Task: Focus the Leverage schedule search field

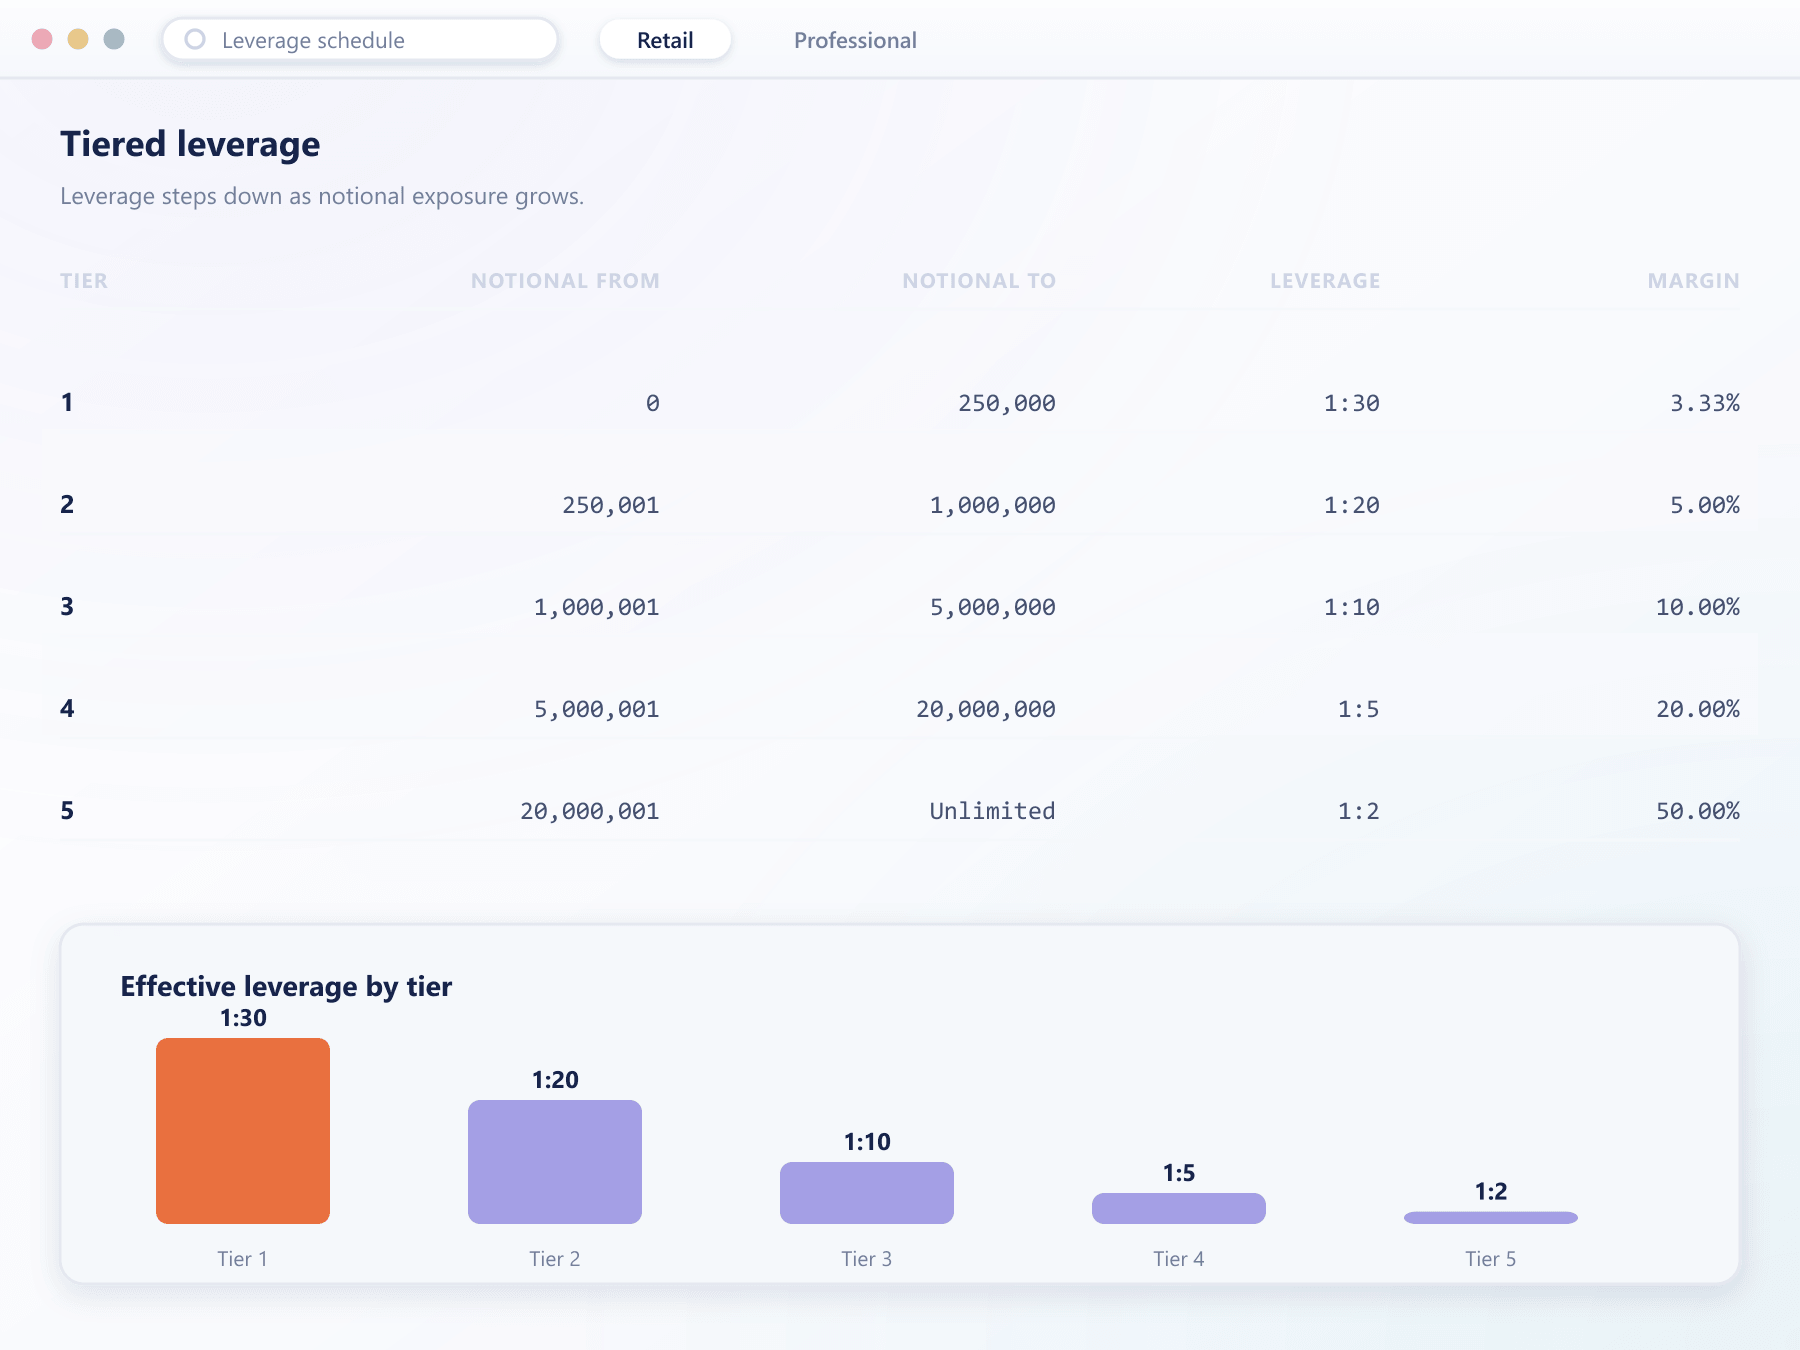Action: pos(360,40)
